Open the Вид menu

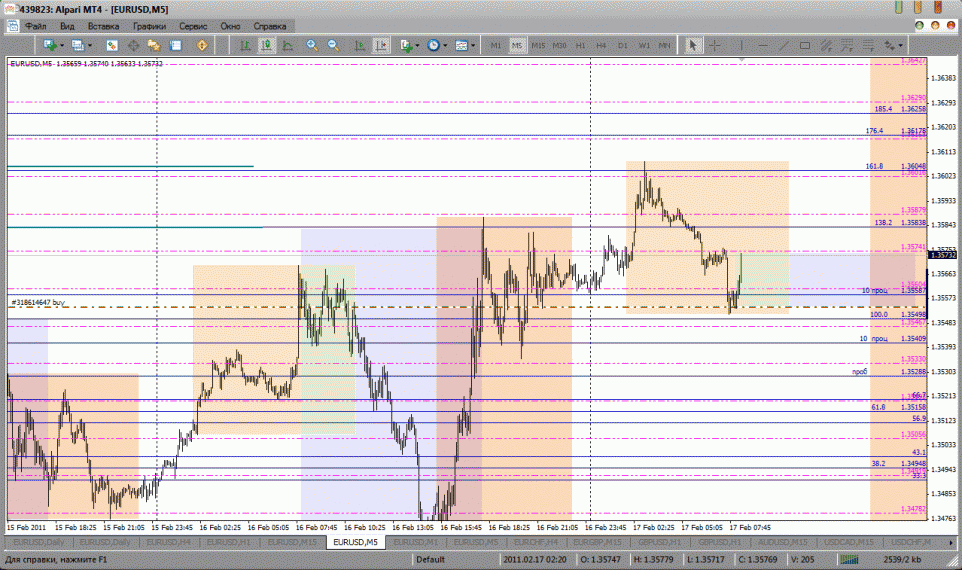click(x=67, y=26)
